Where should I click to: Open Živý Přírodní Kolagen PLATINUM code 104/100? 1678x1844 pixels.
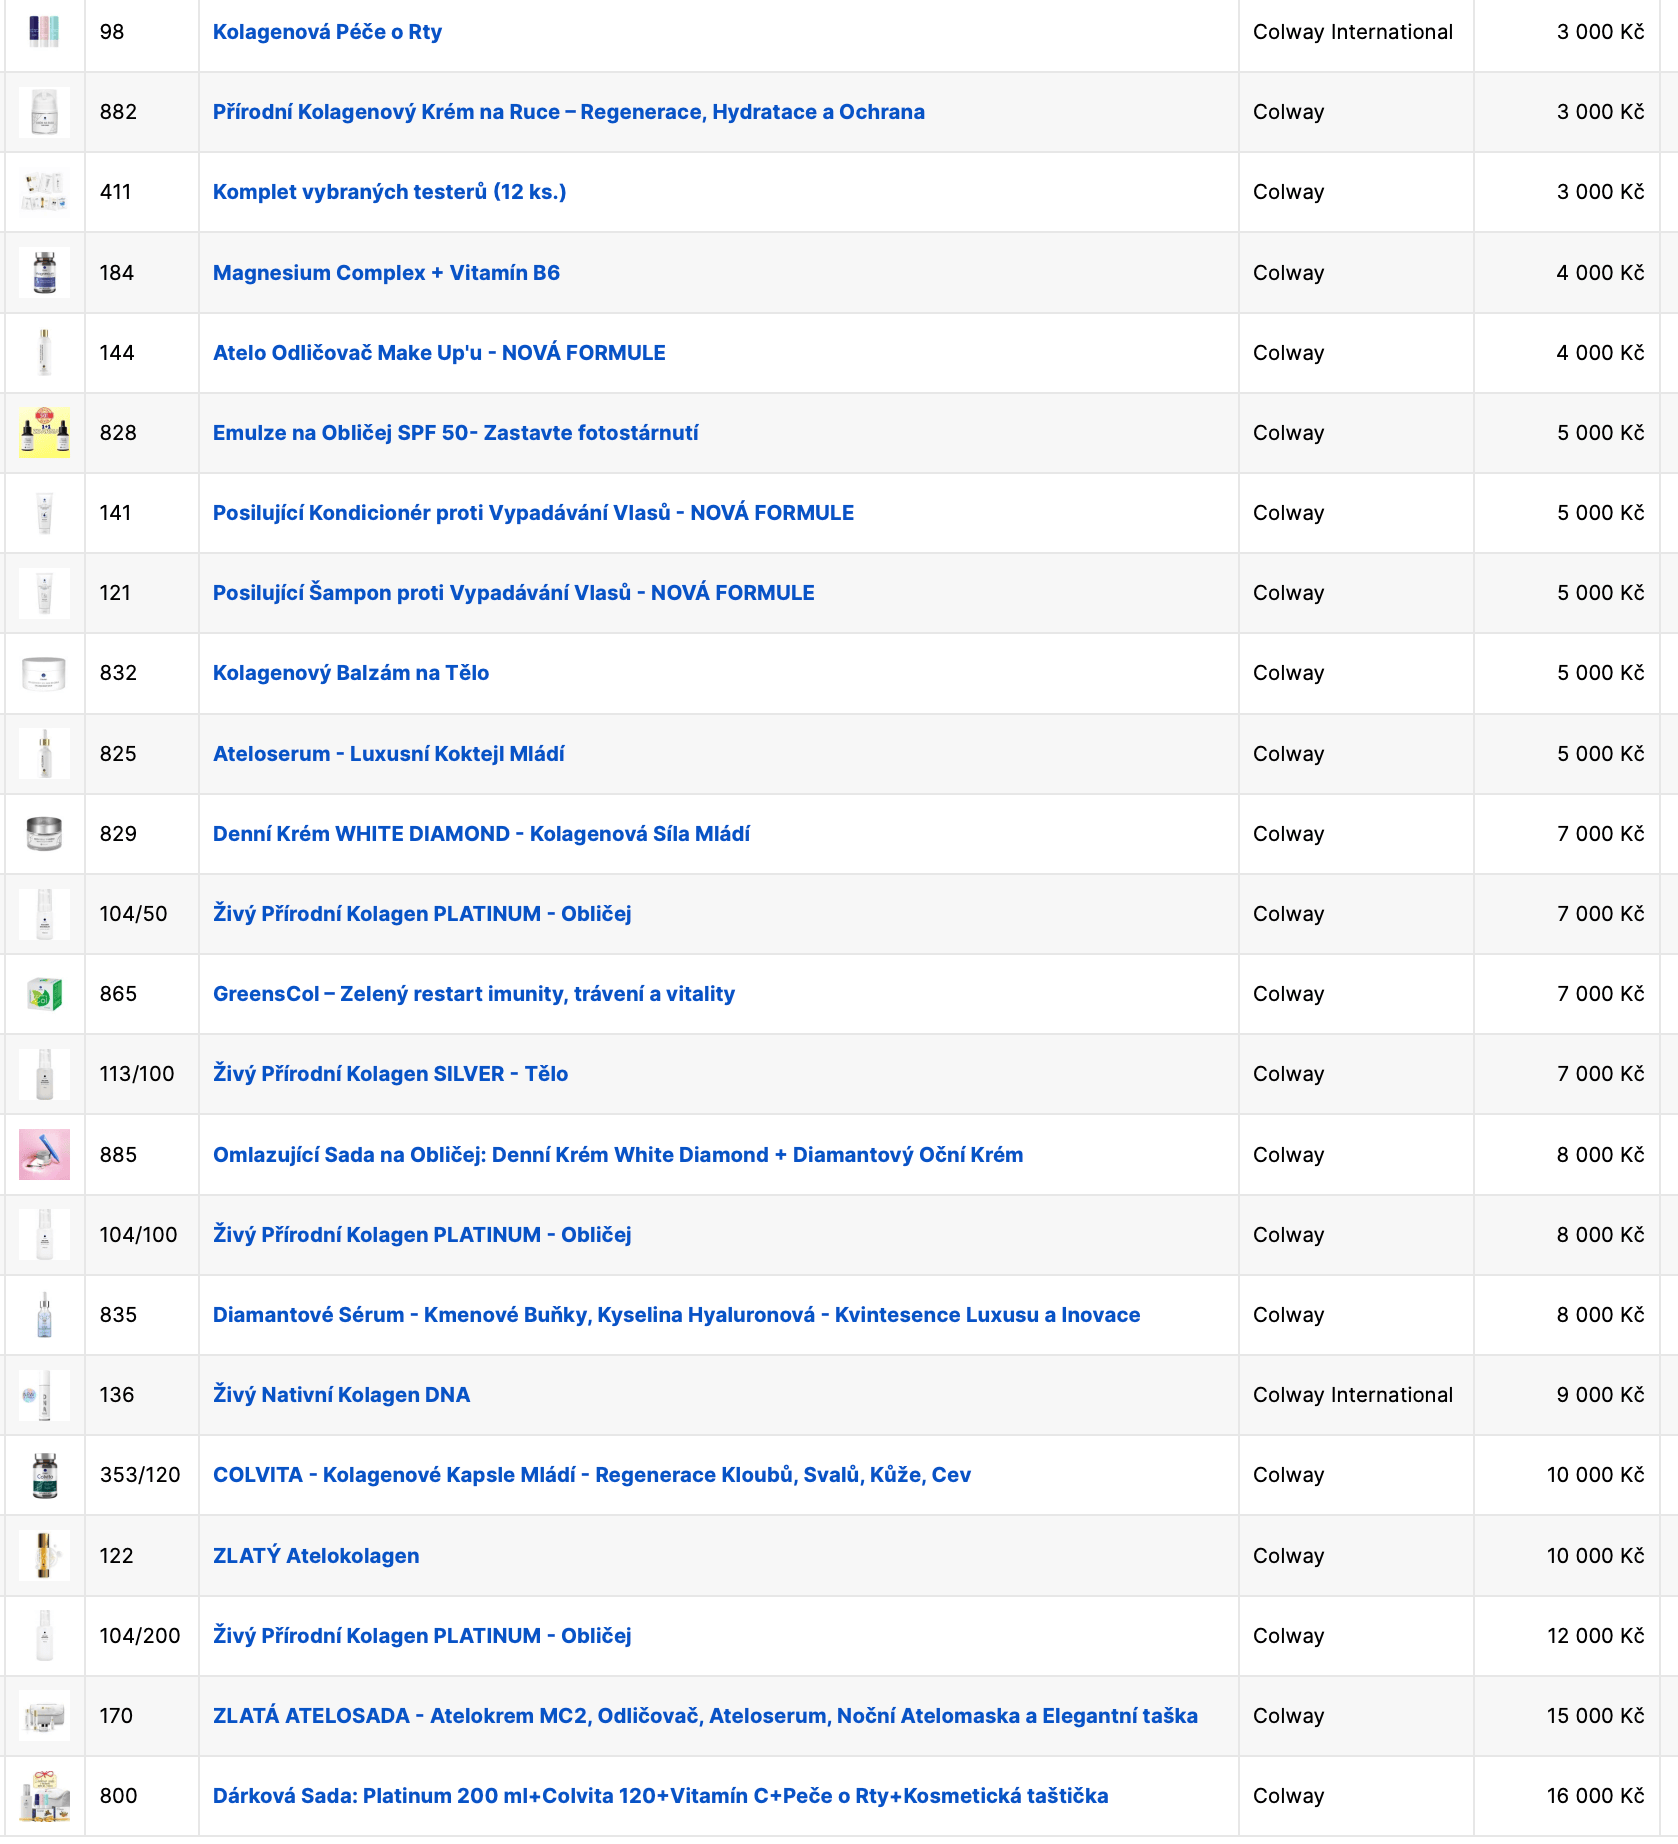pyautogui.click(x=422, y=1235)
